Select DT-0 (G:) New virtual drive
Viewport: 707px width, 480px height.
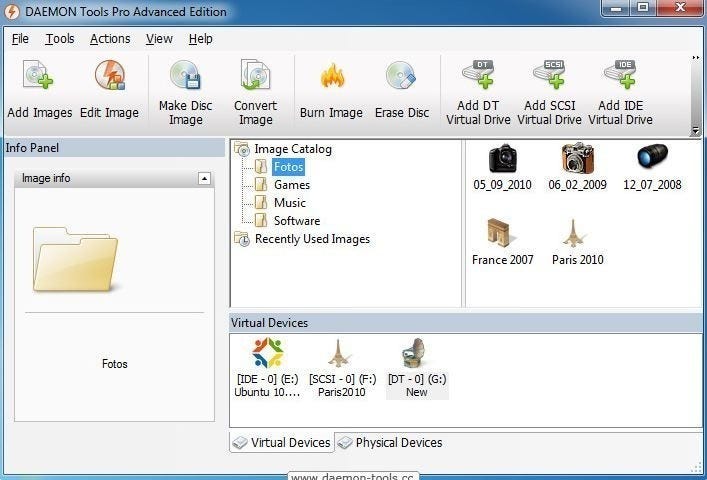[417, 368]
